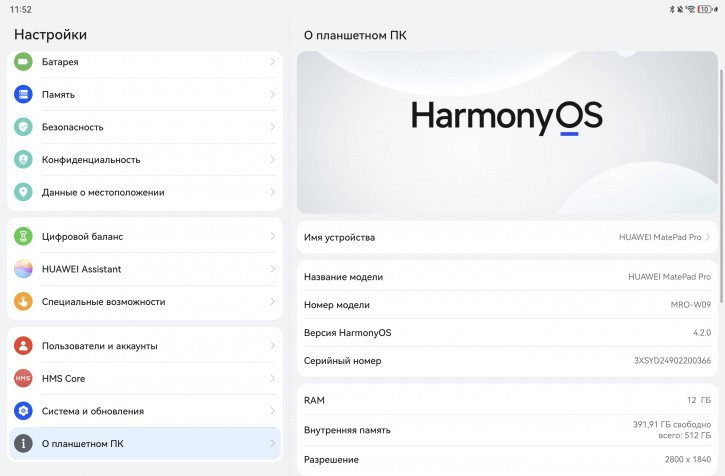Tap the info icon for О планшетном ПК
Viewport: 725px width, 476px height.
(x=23, y=444)
